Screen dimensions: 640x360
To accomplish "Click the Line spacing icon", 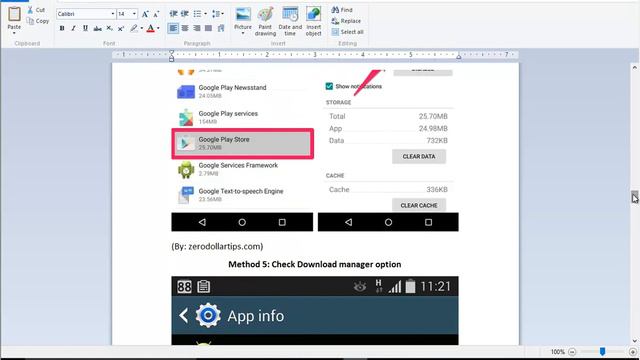I will coord(216,14).
